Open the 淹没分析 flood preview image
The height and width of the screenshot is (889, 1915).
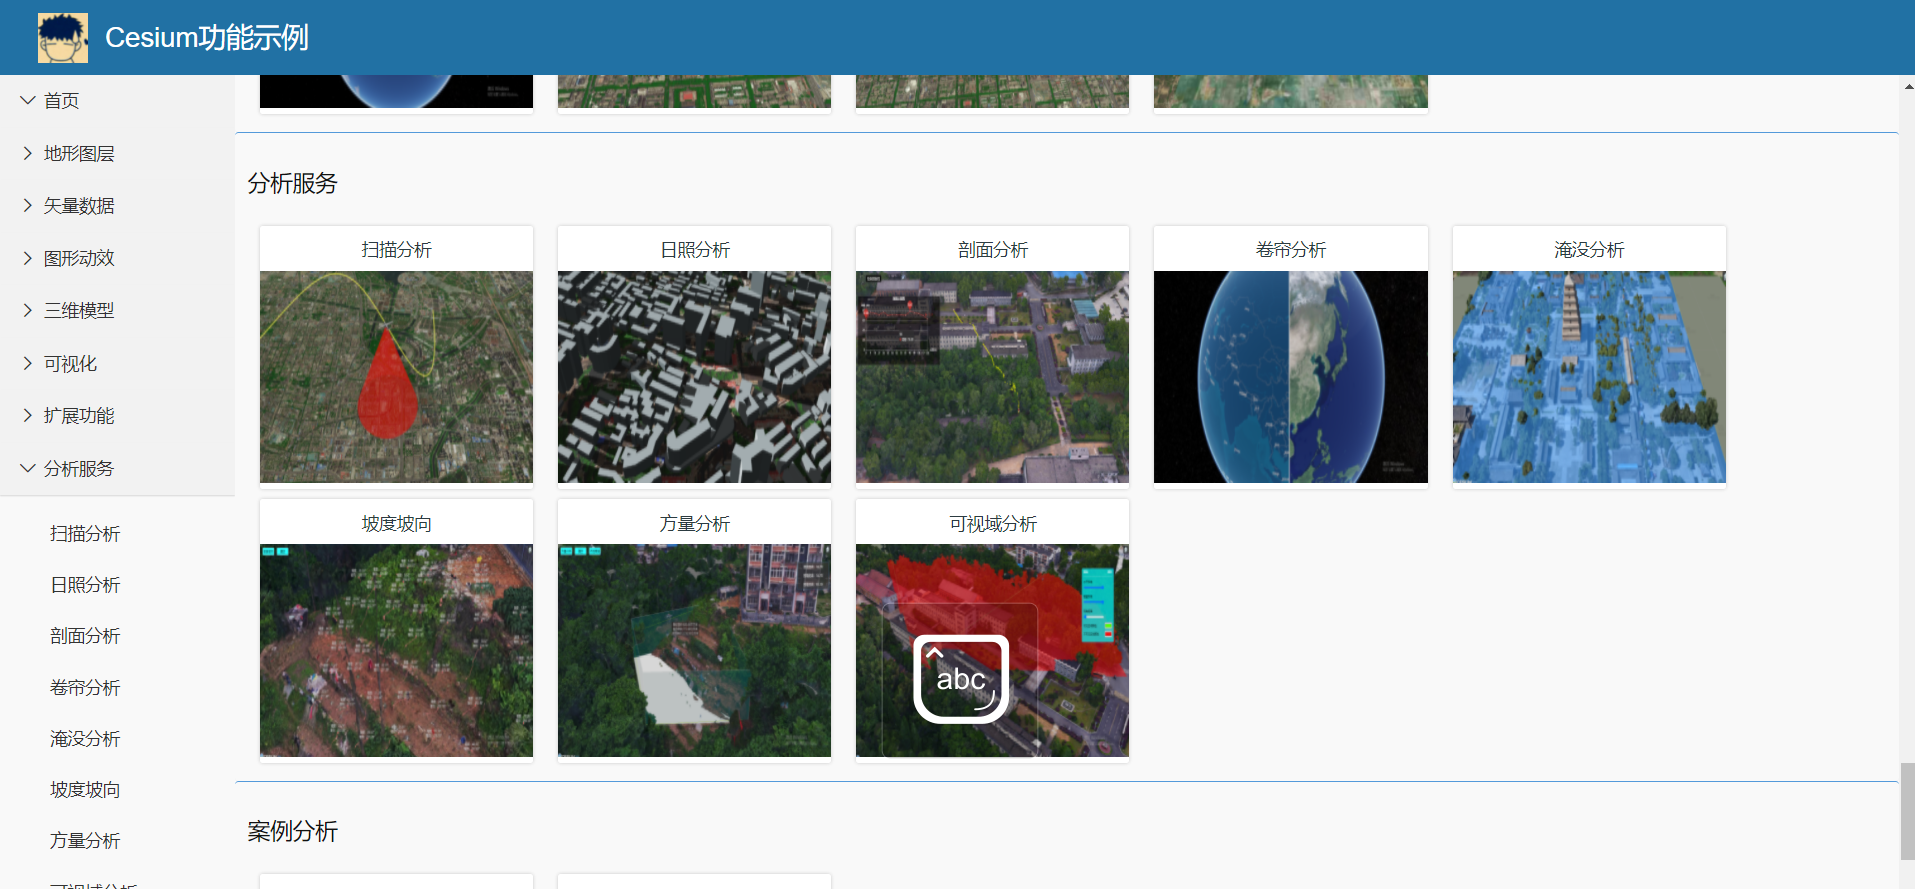pos(1588,377)
